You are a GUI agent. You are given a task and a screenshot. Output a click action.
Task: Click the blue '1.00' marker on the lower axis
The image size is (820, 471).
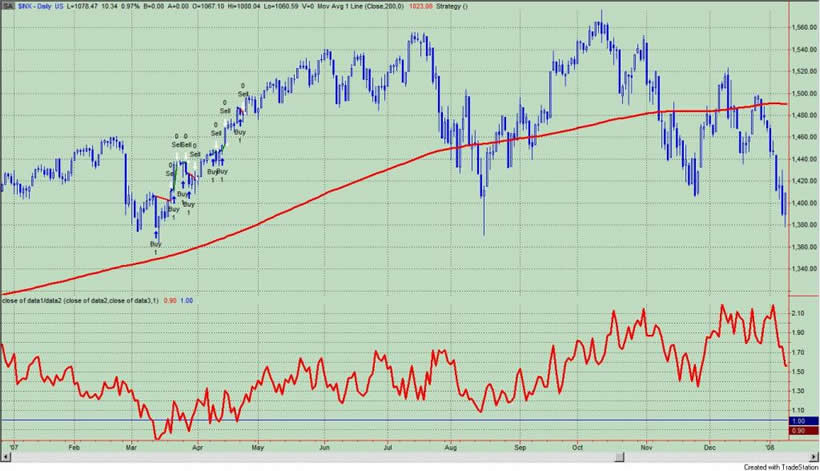[803, 421]
